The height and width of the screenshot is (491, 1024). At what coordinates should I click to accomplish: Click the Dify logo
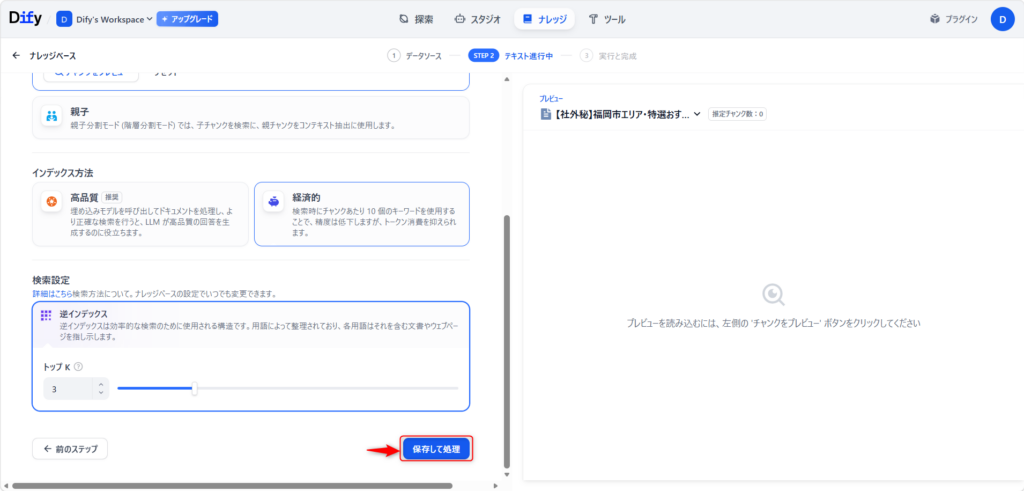26,18
